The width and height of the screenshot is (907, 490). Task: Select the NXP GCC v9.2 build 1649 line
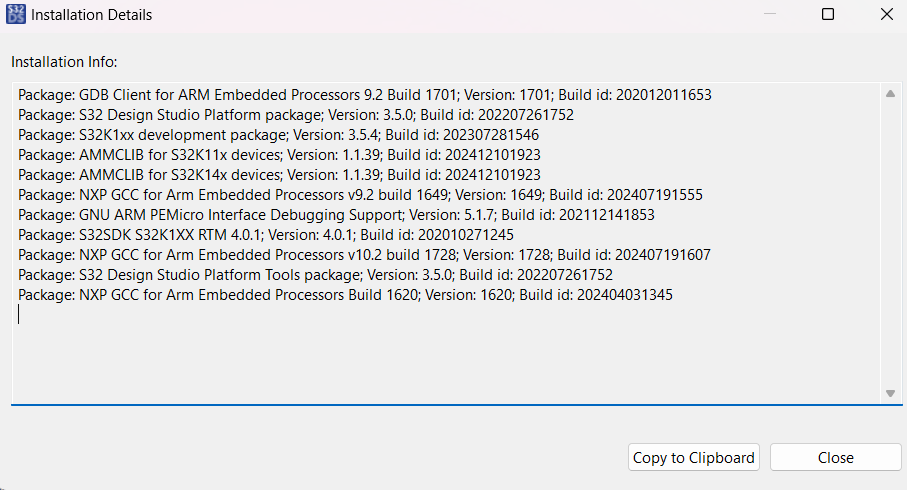(x=360, y=195)
